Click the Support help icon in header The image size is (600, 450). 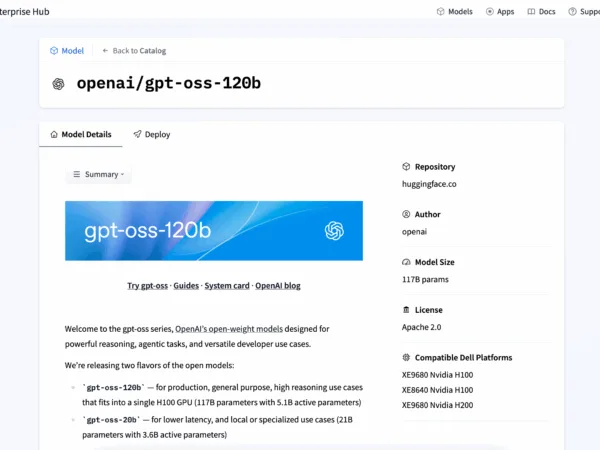(572, 11)
